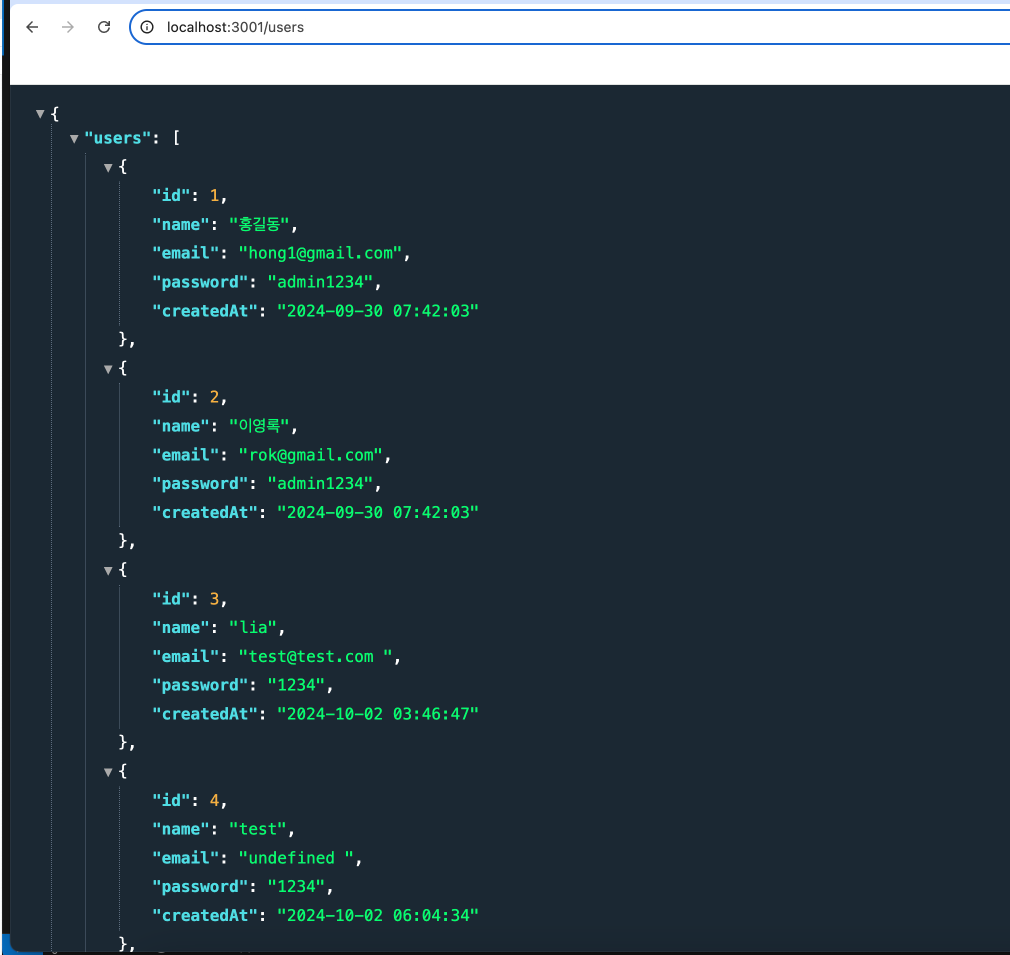Image resolution: width=1010 pixels, height=955 pixels.
Task: Click createdAt value of user id 1
Action: (x=378, y=311)
